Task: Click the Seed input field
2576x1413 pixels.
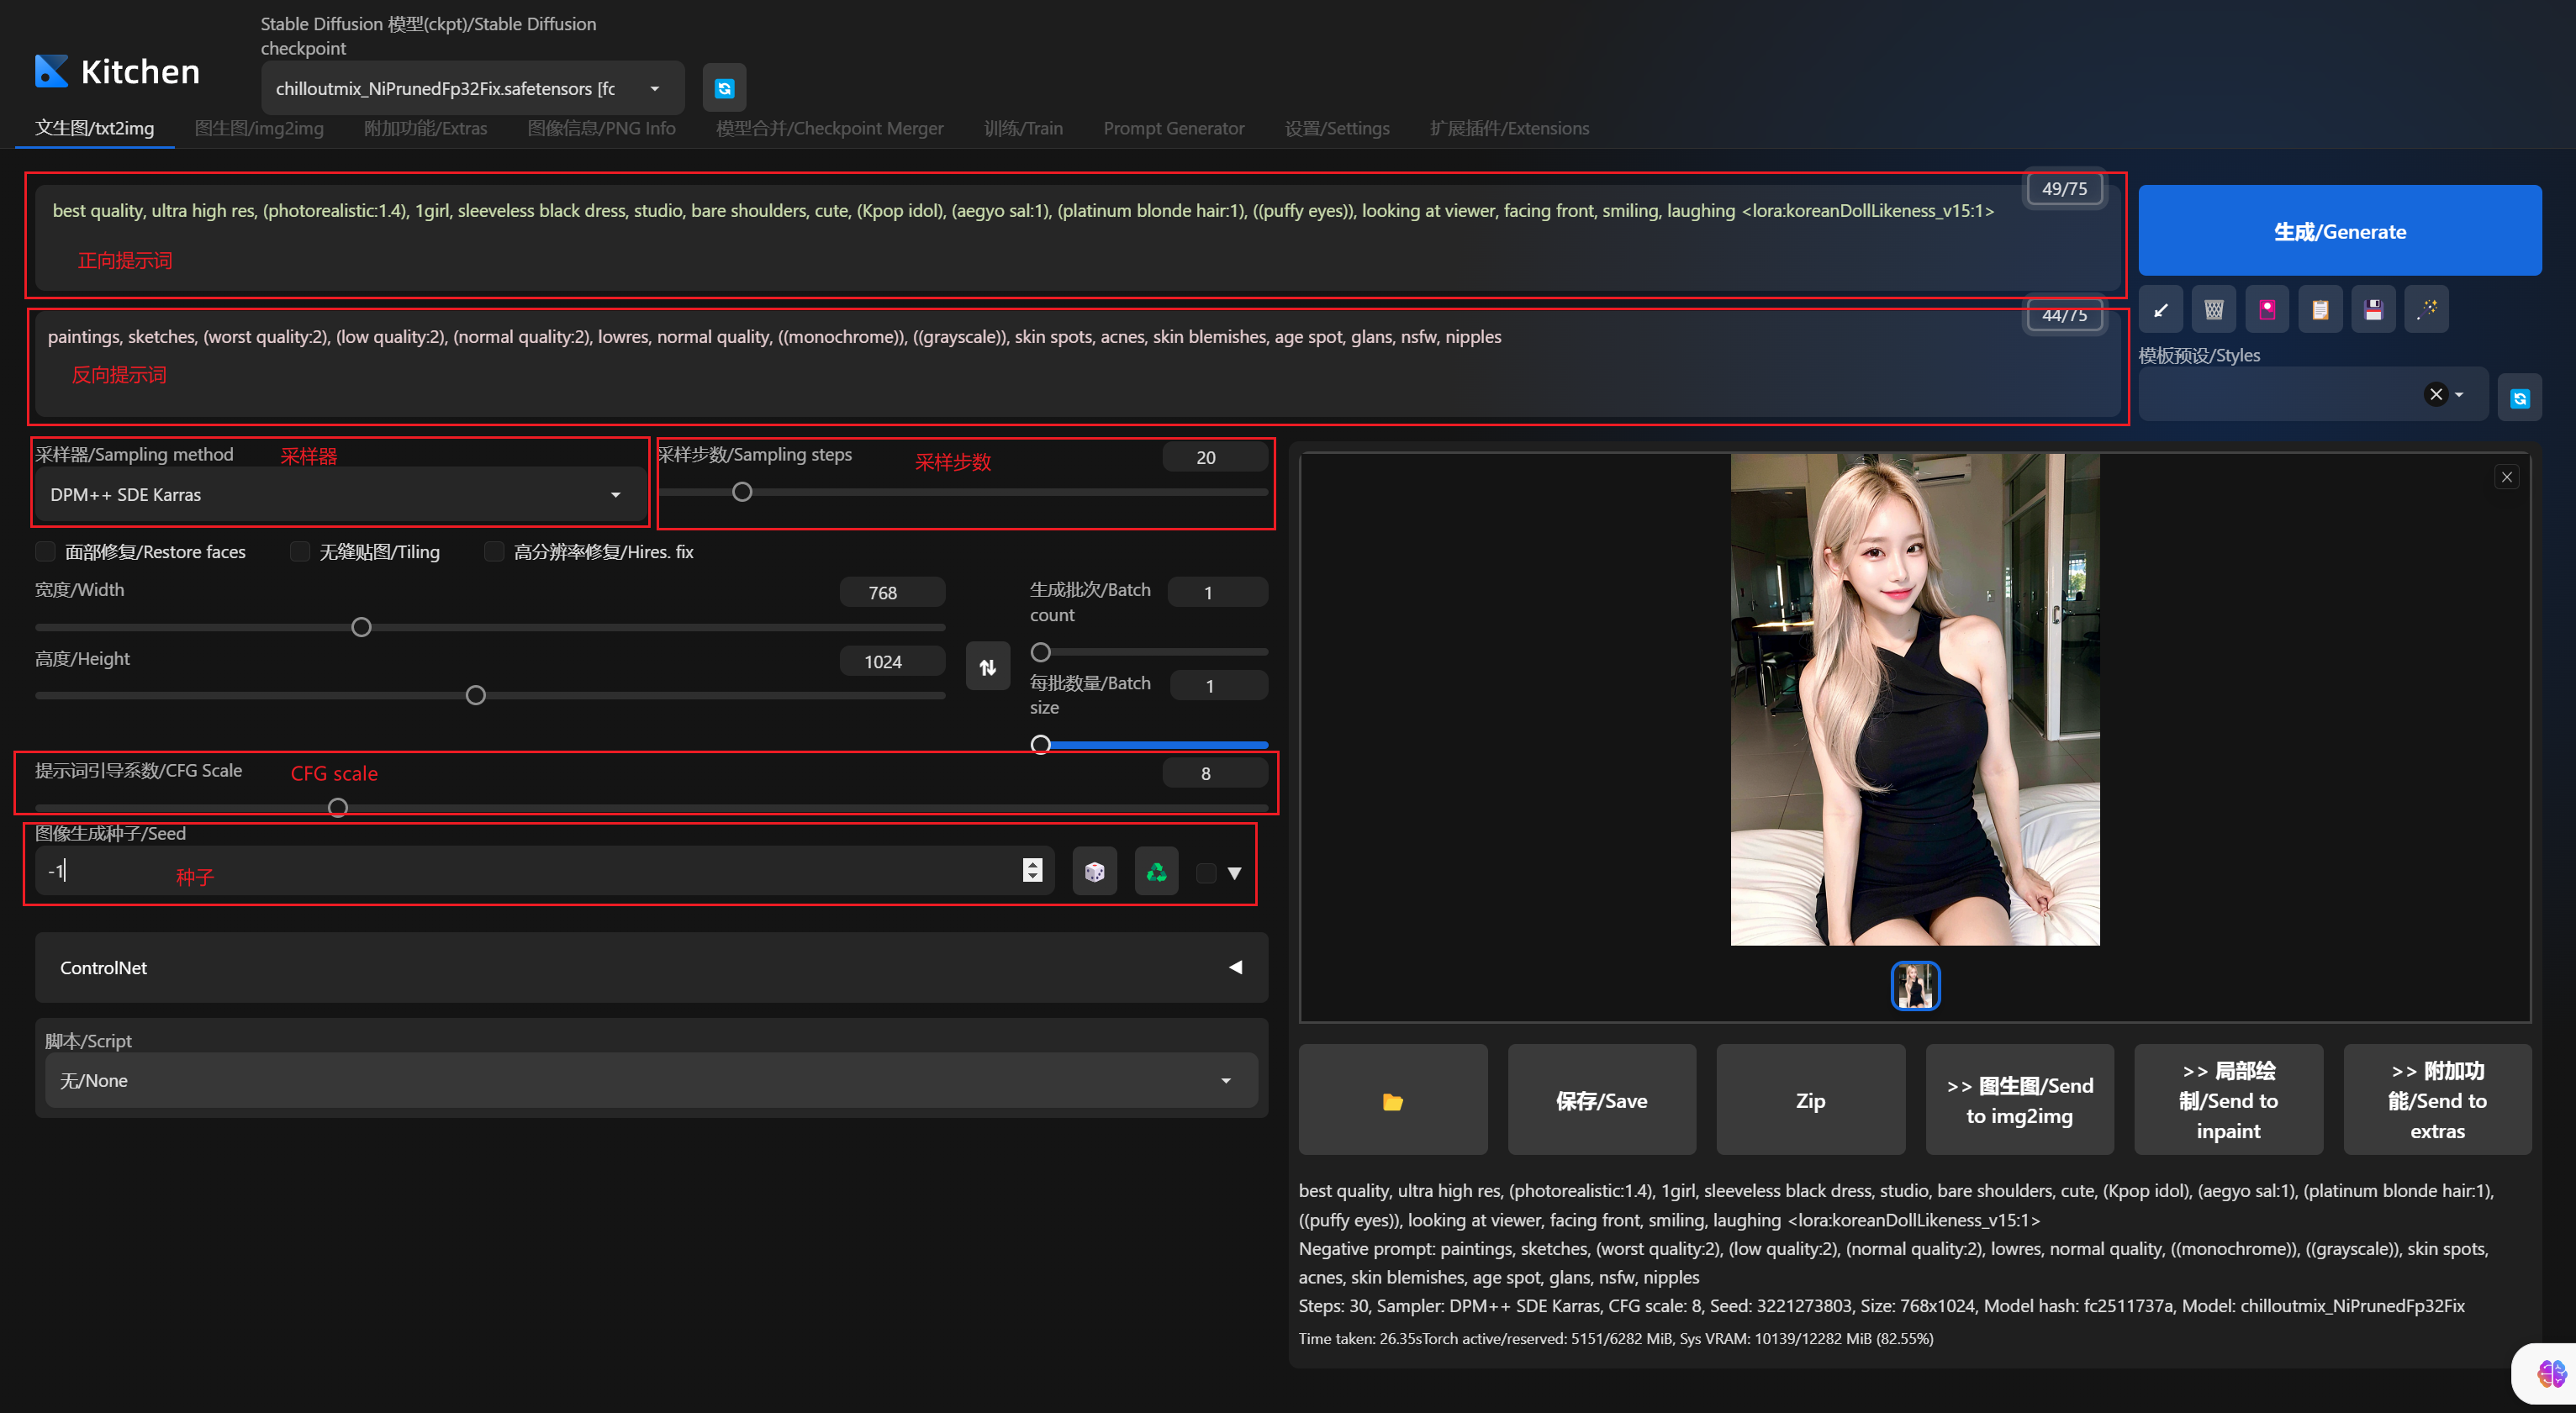Action: click(x=544, y=871)
